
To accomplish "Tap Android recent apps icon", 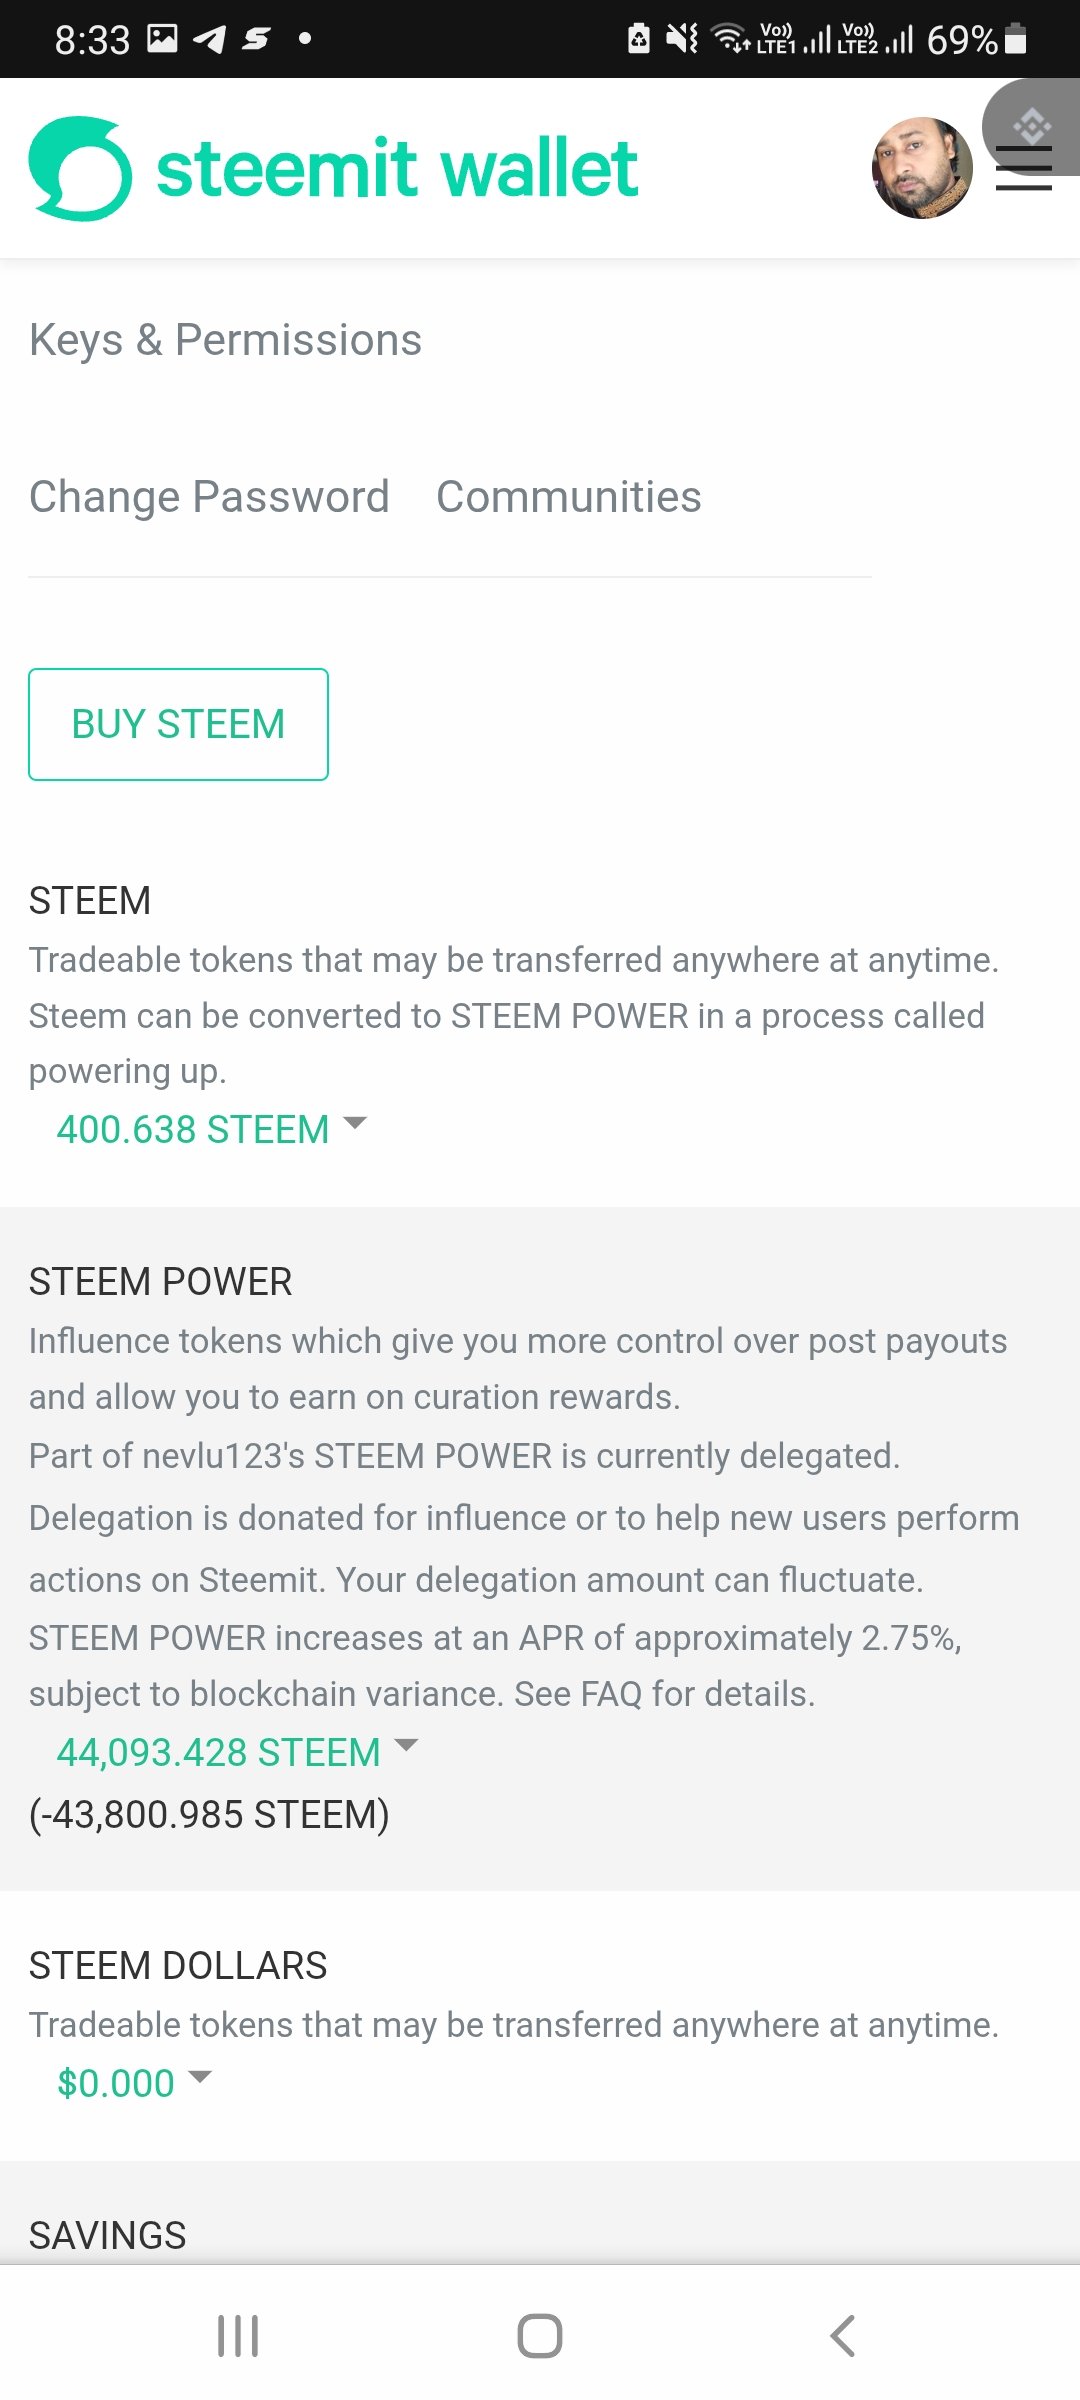I will point(238,2336).
